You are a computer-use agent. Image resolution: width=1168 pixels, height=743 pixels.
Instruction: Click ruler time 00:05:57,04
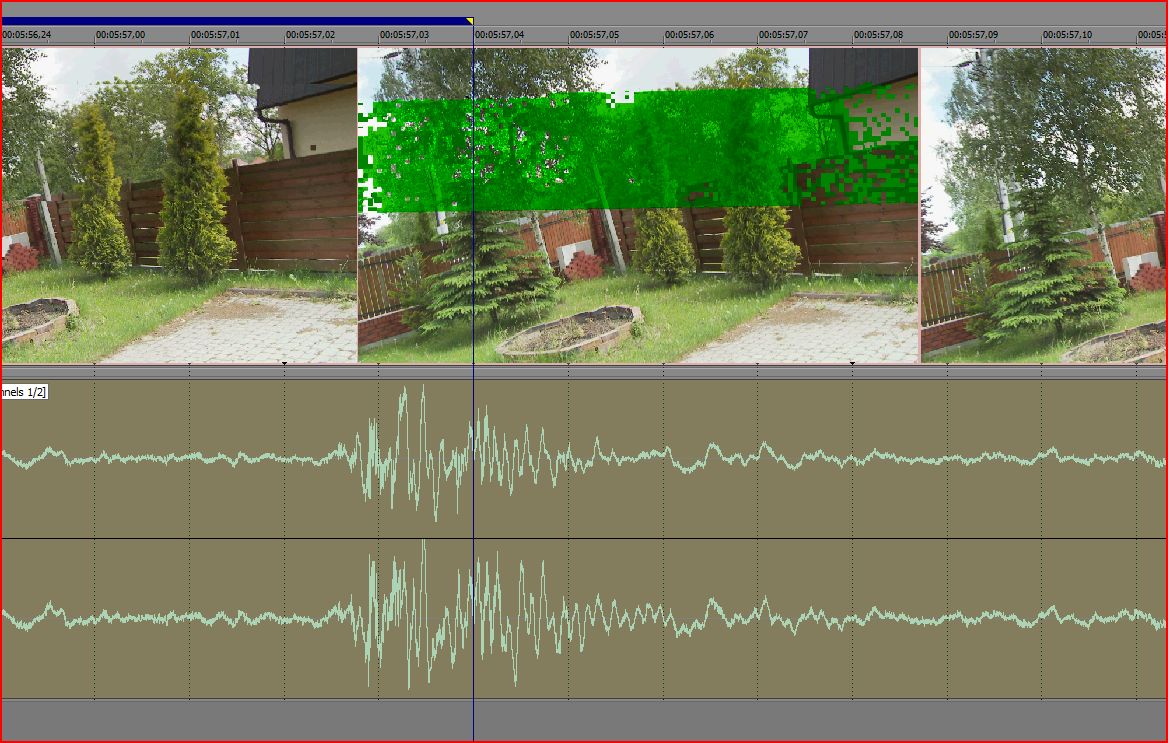[500, 35]
